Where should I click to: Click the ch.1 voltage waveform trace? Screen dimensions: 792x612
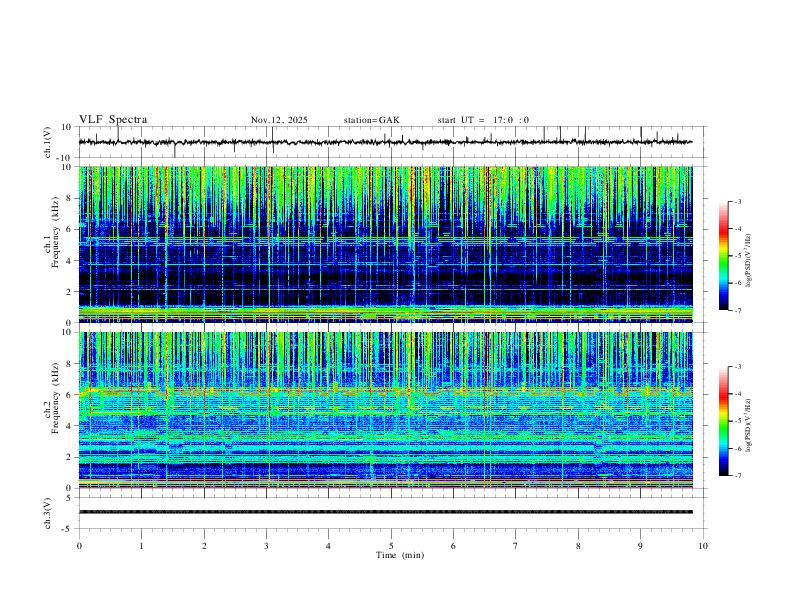[385, 142]
